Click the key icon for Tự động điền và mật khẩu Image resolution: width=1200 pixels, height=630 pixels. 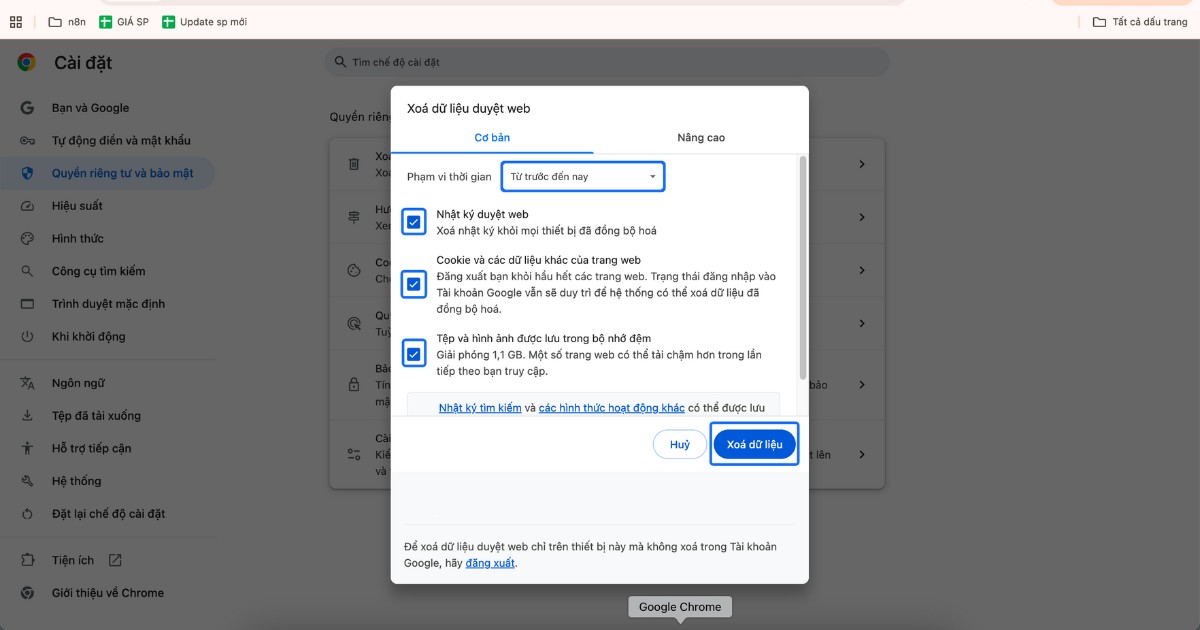tap(28, 141)
